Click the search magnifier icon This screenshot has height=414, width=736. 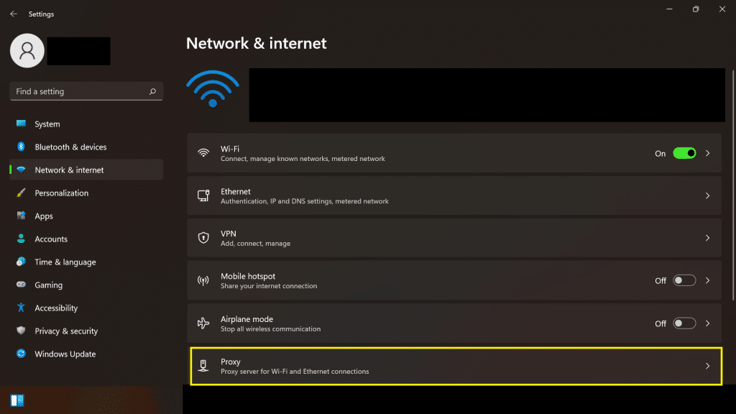tap(152, 91)
